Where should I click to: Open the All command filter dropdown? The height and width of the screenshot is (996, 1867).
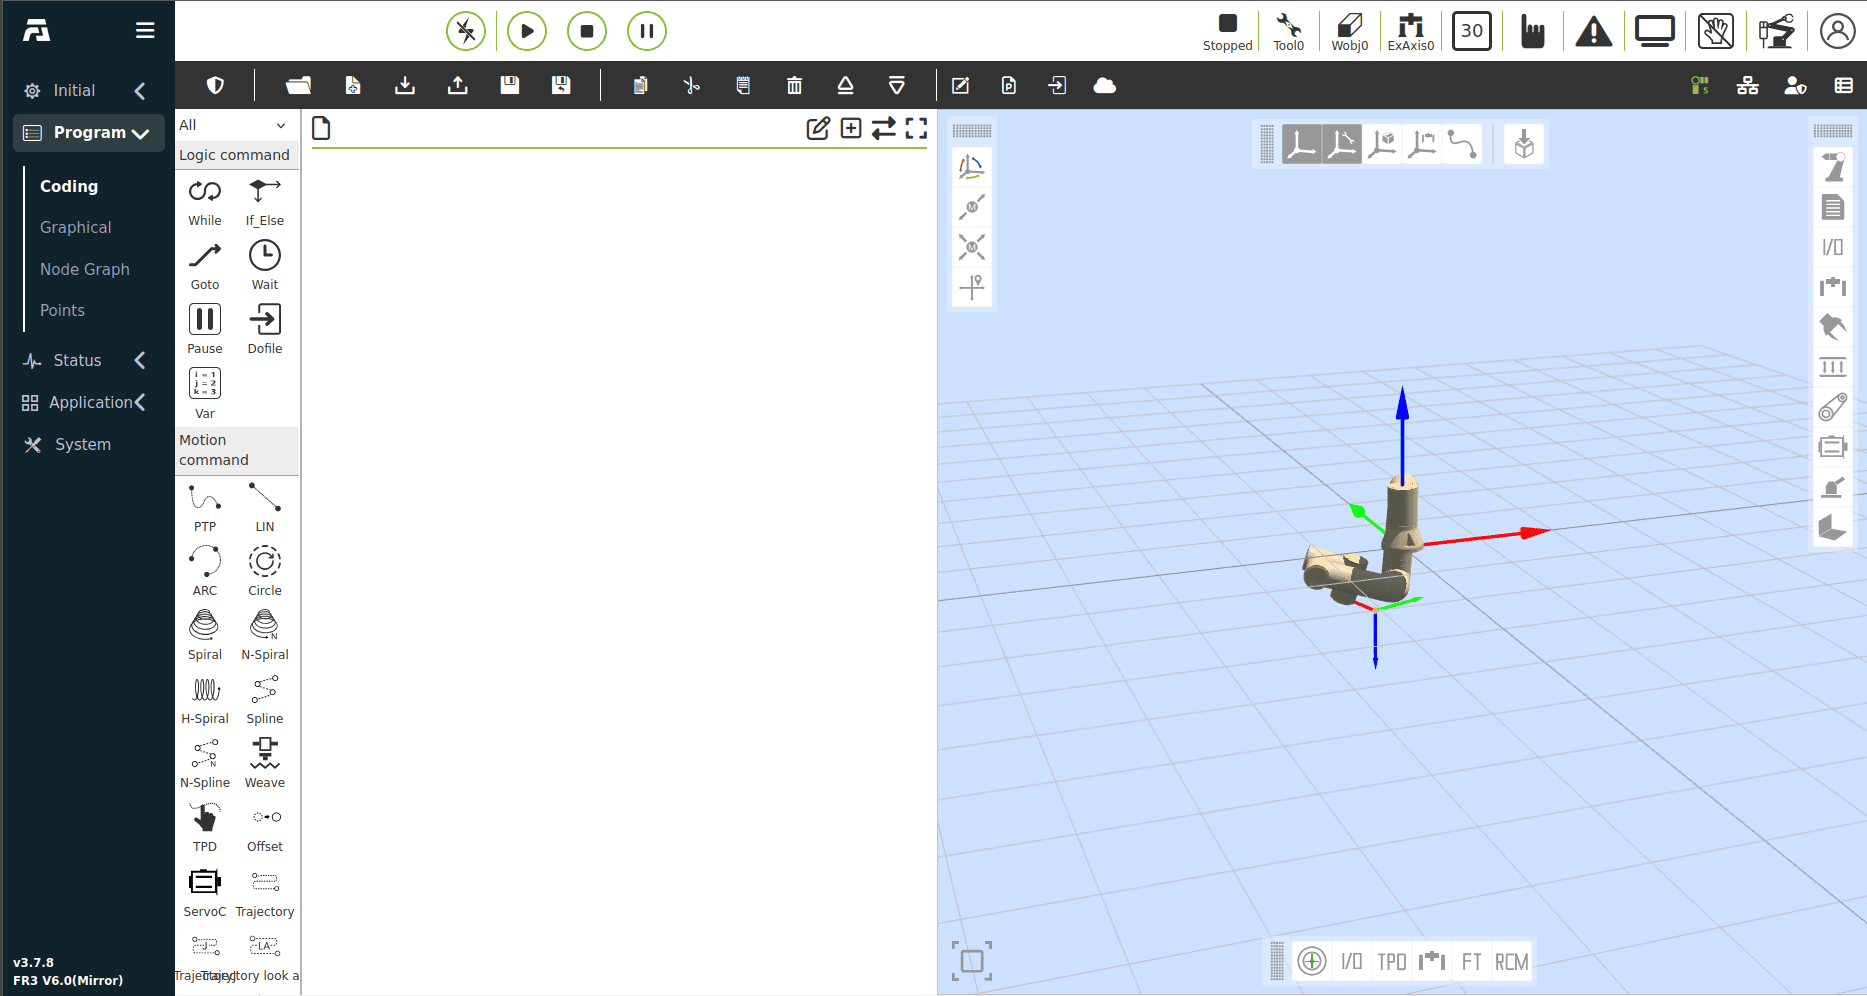233,125
